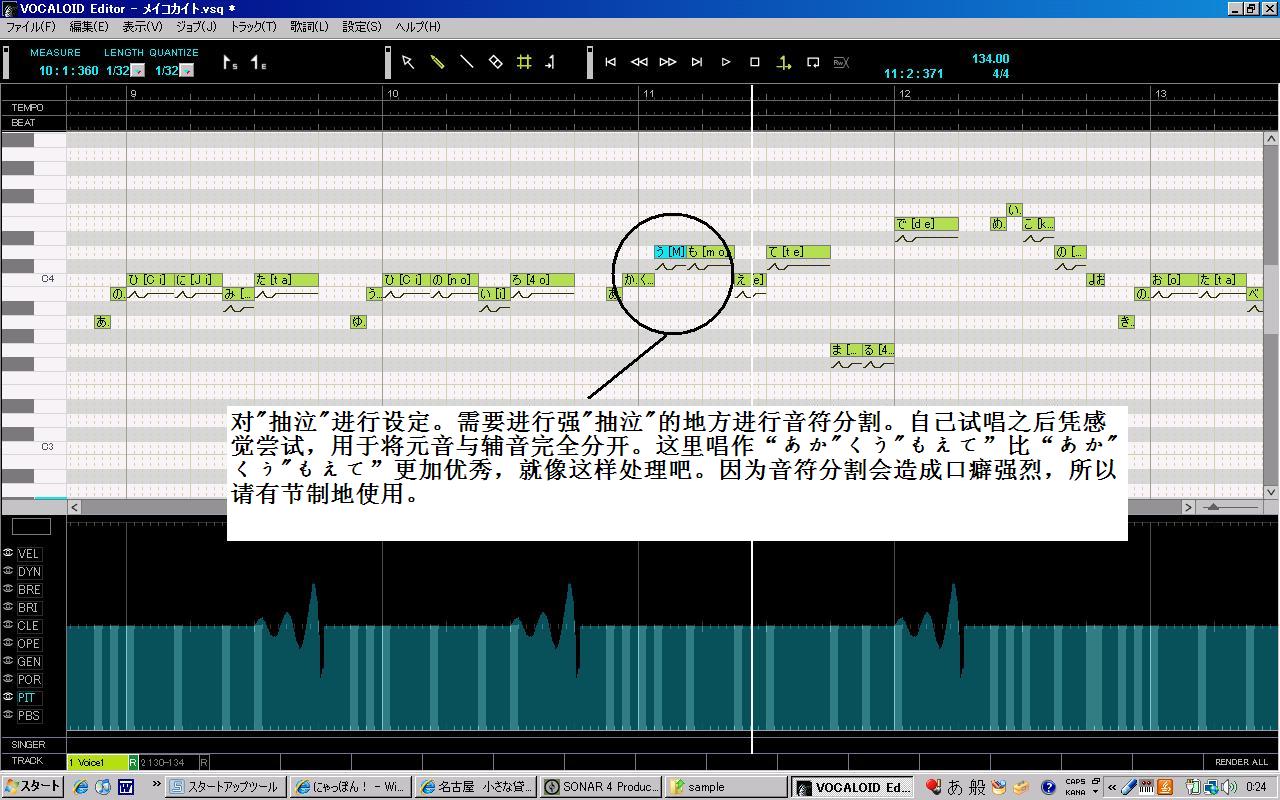Viewport: 1280px width, 800px height.
Task: Start playback with the play button
Action: coord(726,62)
